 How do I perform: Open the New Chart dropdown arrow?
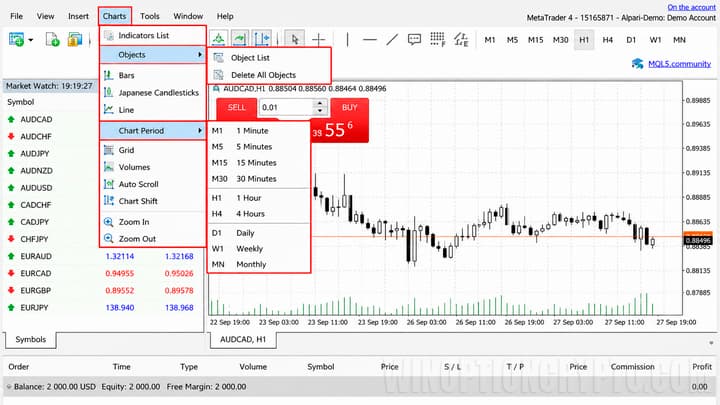pyautogui.click(x=31, y=40)
